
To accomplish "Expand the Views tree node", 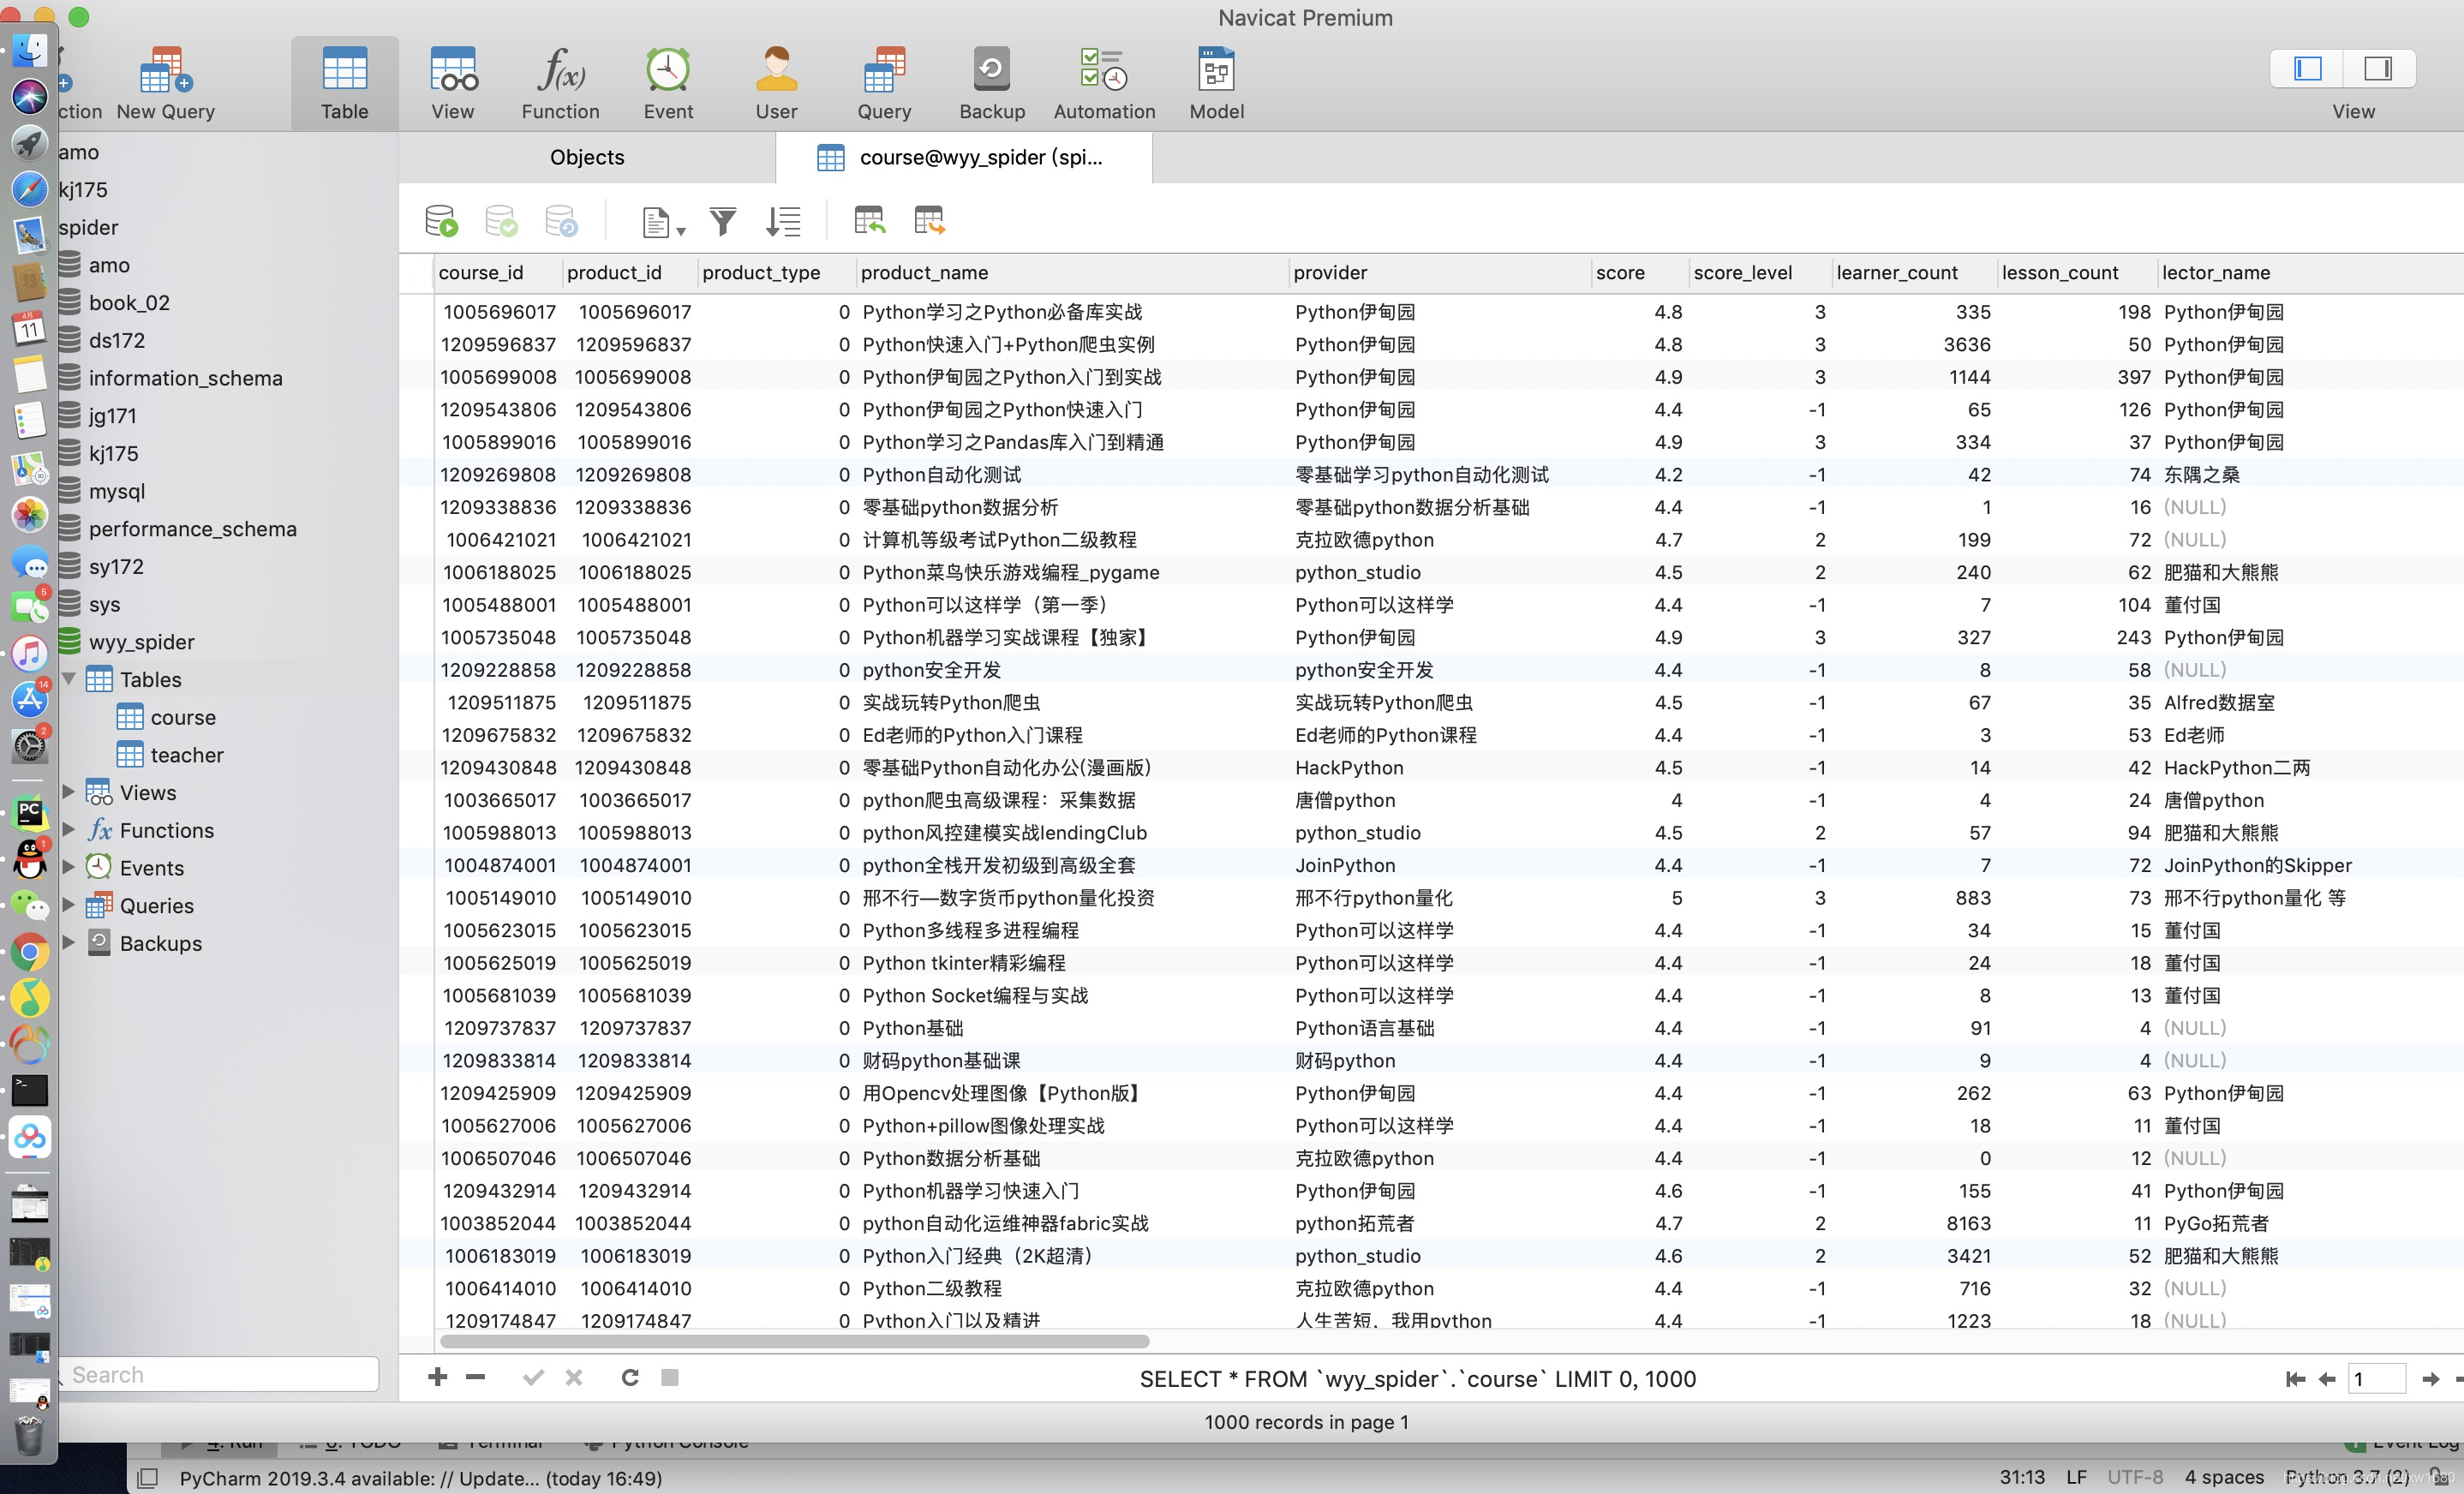I will coord(69,792).
